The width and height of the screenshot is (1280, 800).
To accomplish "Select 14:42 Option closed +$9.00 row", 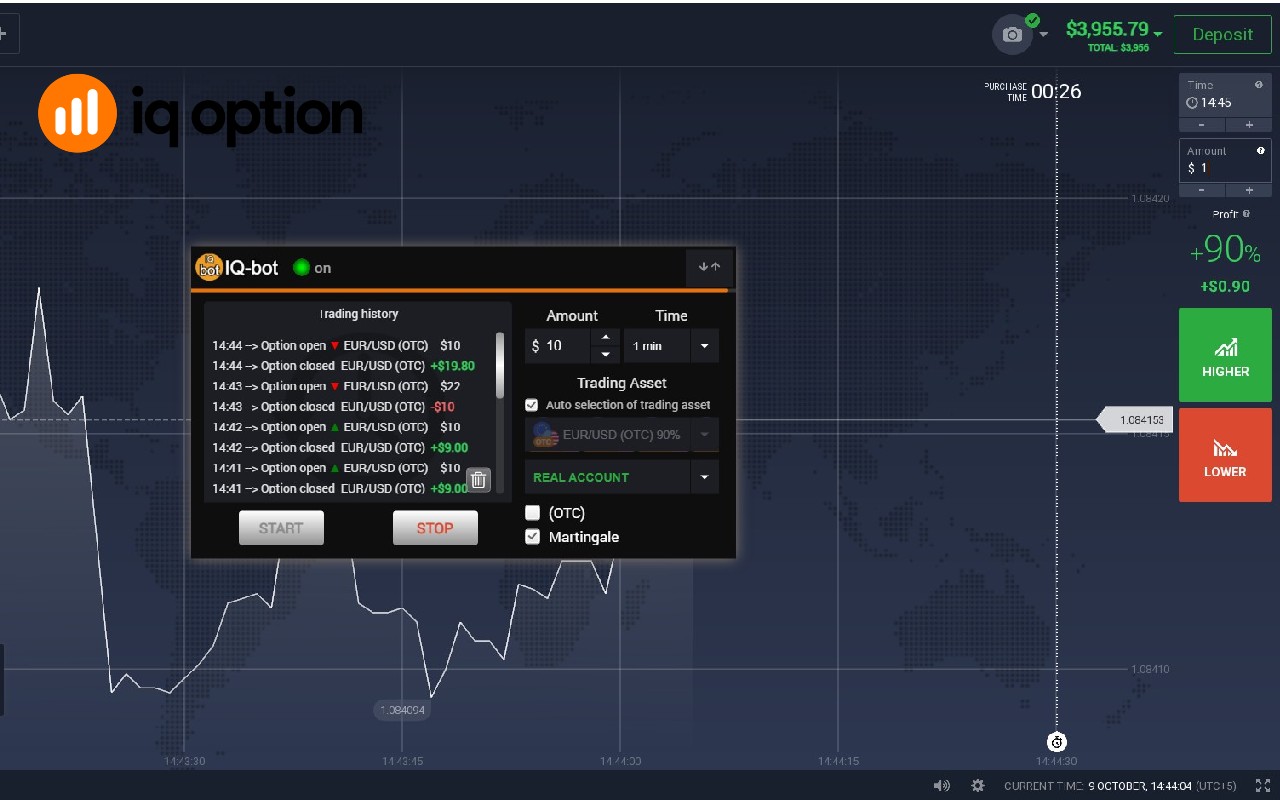I will [340, 448].
